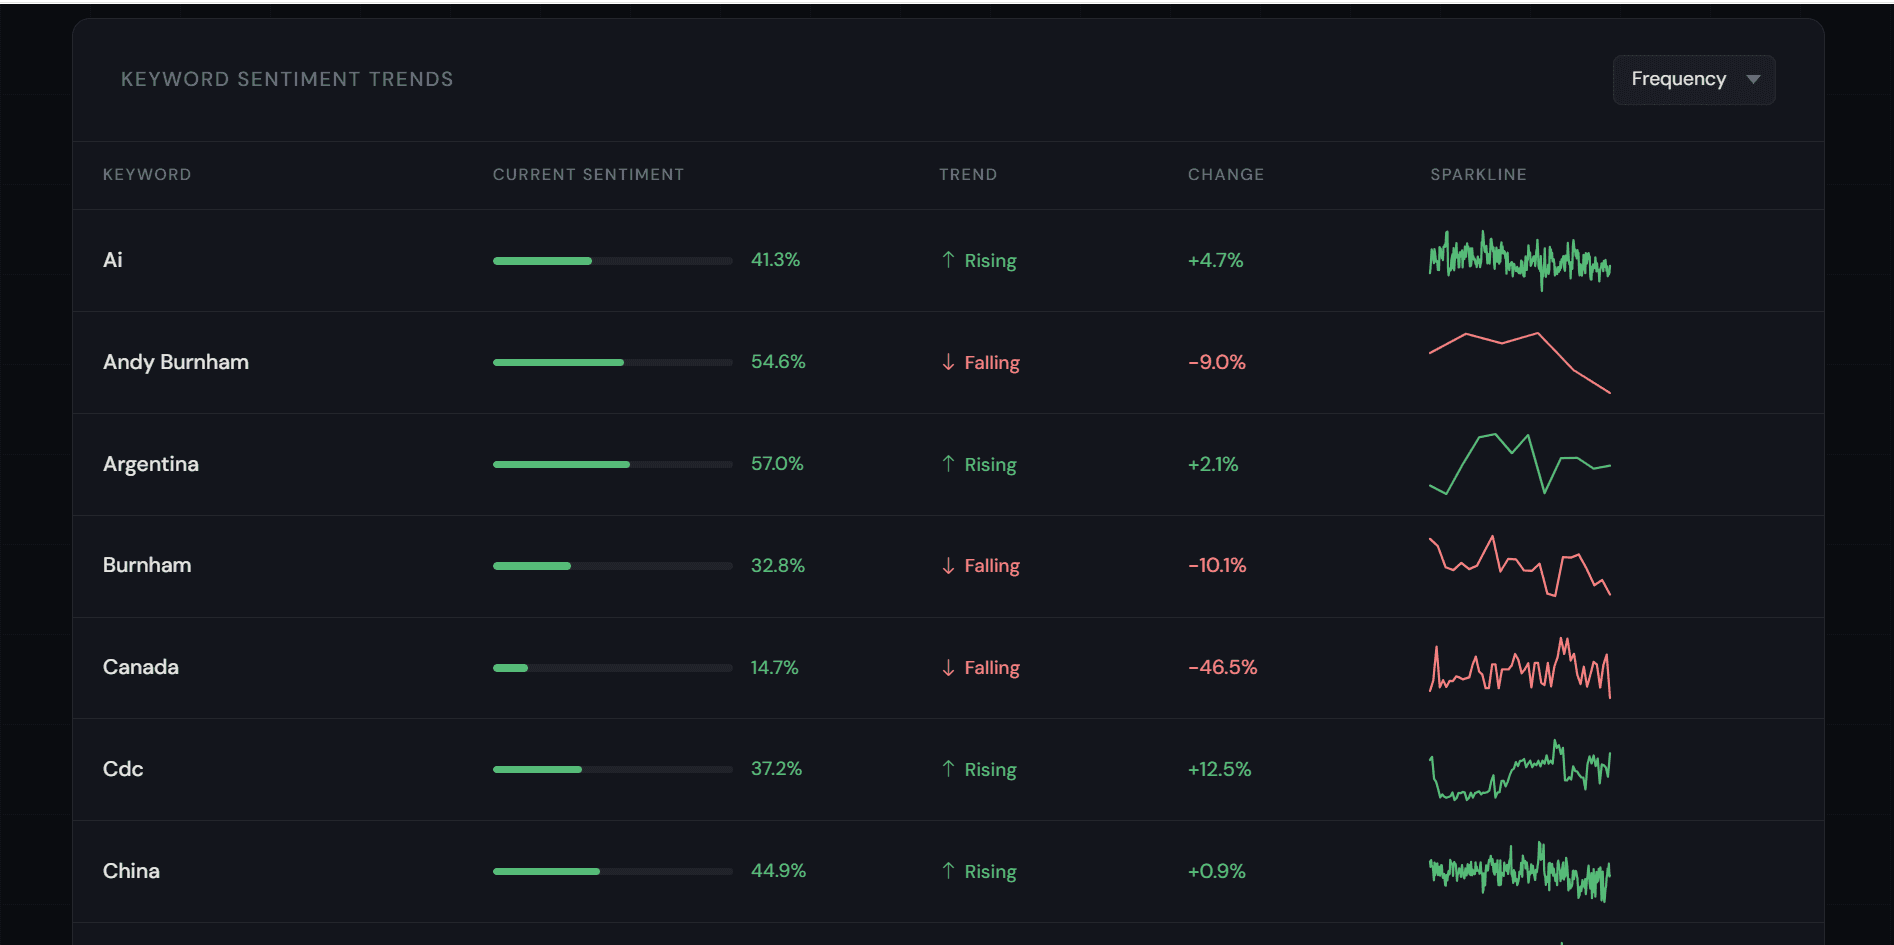Click the +4.7% change value
The image size is (1894, 945).
pos(1216,260)
